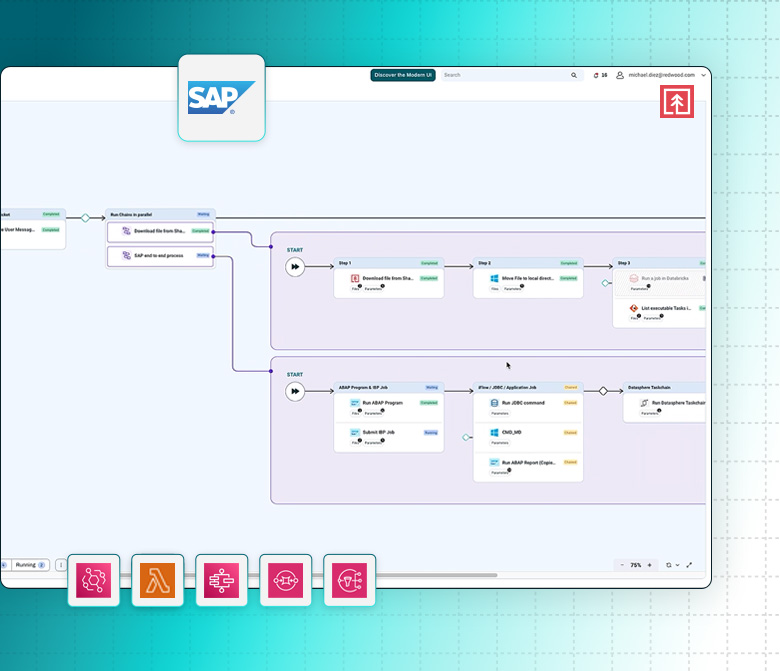The image size is (780, 671).
Task: Click the 75% zoom level value
Action: (635, 565)
